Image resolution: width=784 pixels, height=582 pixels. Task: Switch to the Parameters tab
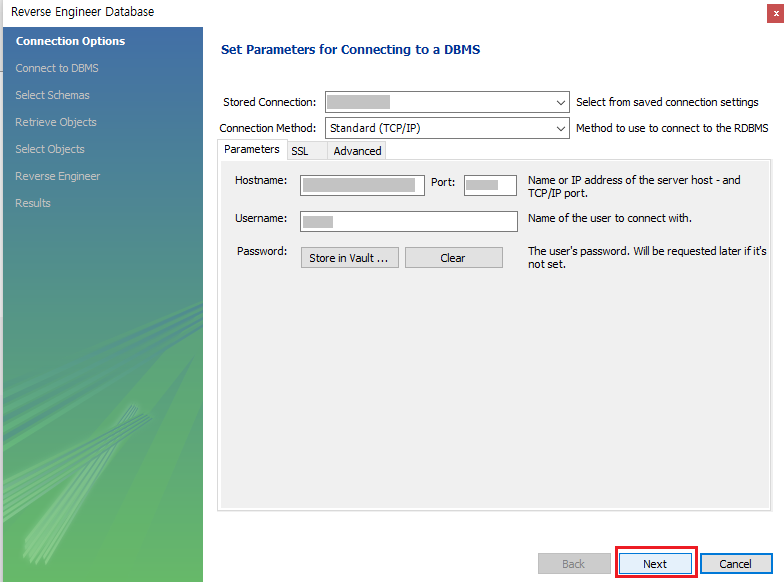coord(252,149)
